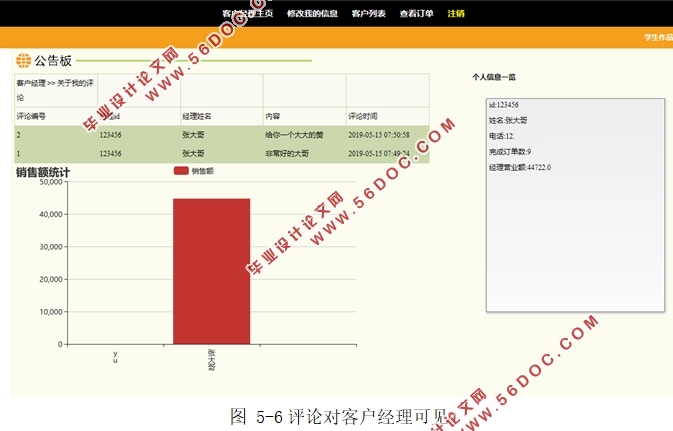Click the 张大哥 x-axis label under the bar

212,360
